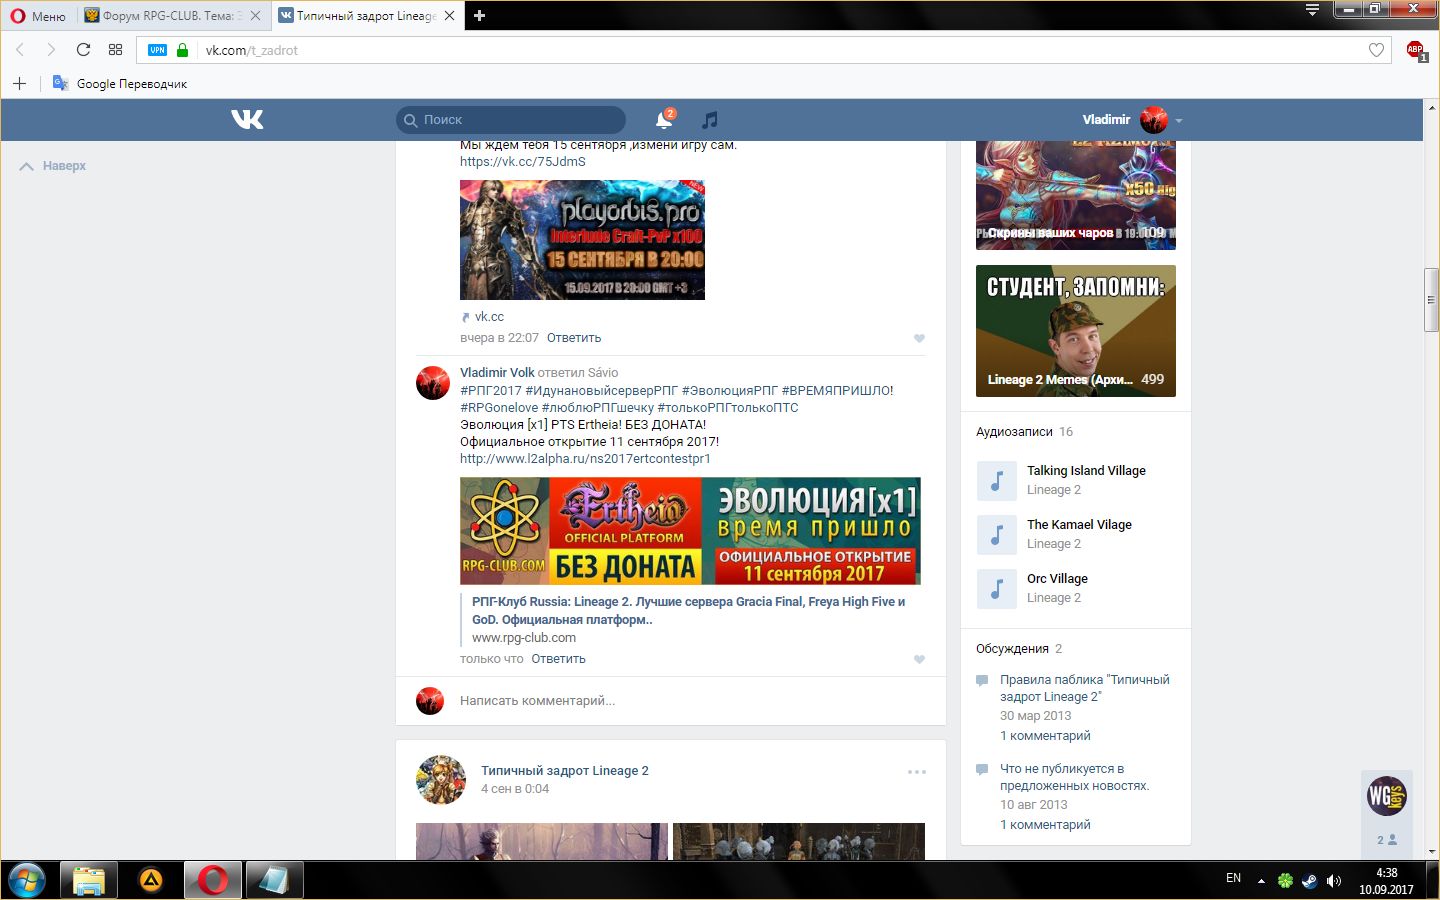Click the VK search field
This screenshot has width=1440, height=900.
click(x=511, y=120)
